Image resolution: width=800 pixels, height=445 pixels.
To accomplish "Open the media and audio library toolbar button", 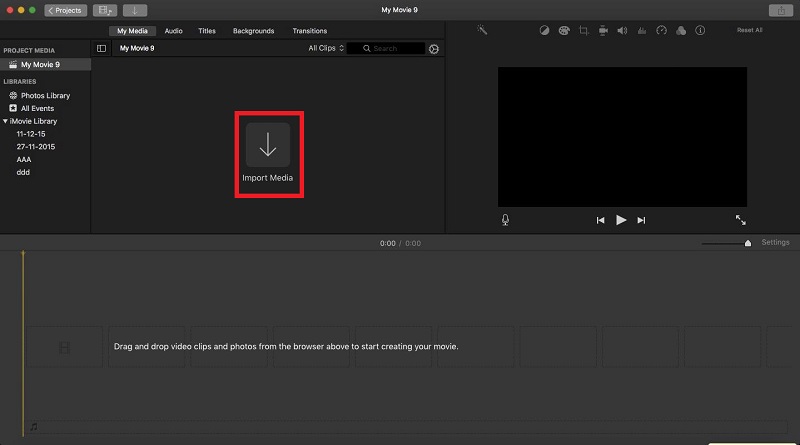I will coord(105,10).
